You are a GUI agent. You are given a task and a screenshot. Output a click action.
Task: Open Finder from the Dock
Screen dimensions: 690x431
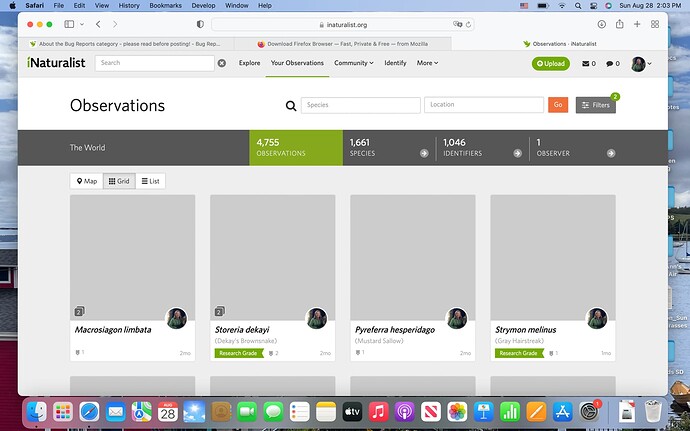[x=37, y=412]
